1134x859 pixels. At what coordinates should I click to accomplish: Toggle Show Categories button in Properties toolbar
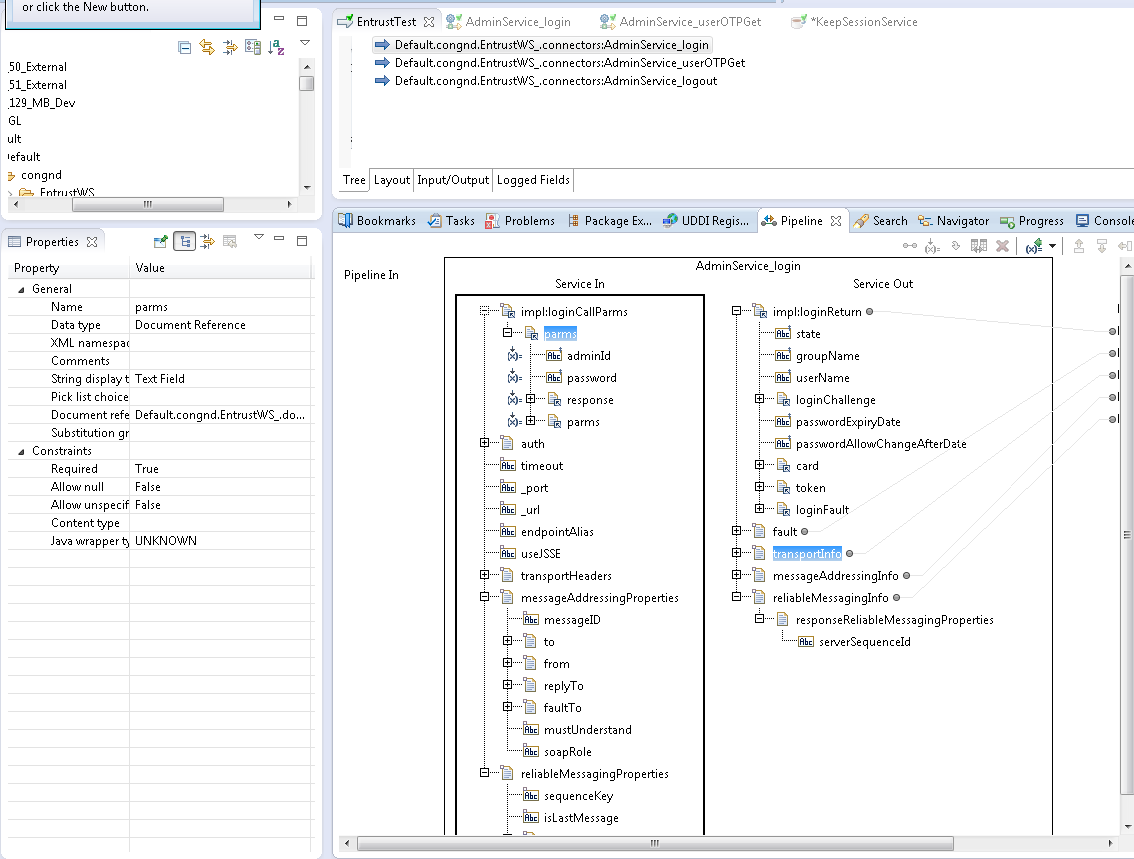point(184,241)
